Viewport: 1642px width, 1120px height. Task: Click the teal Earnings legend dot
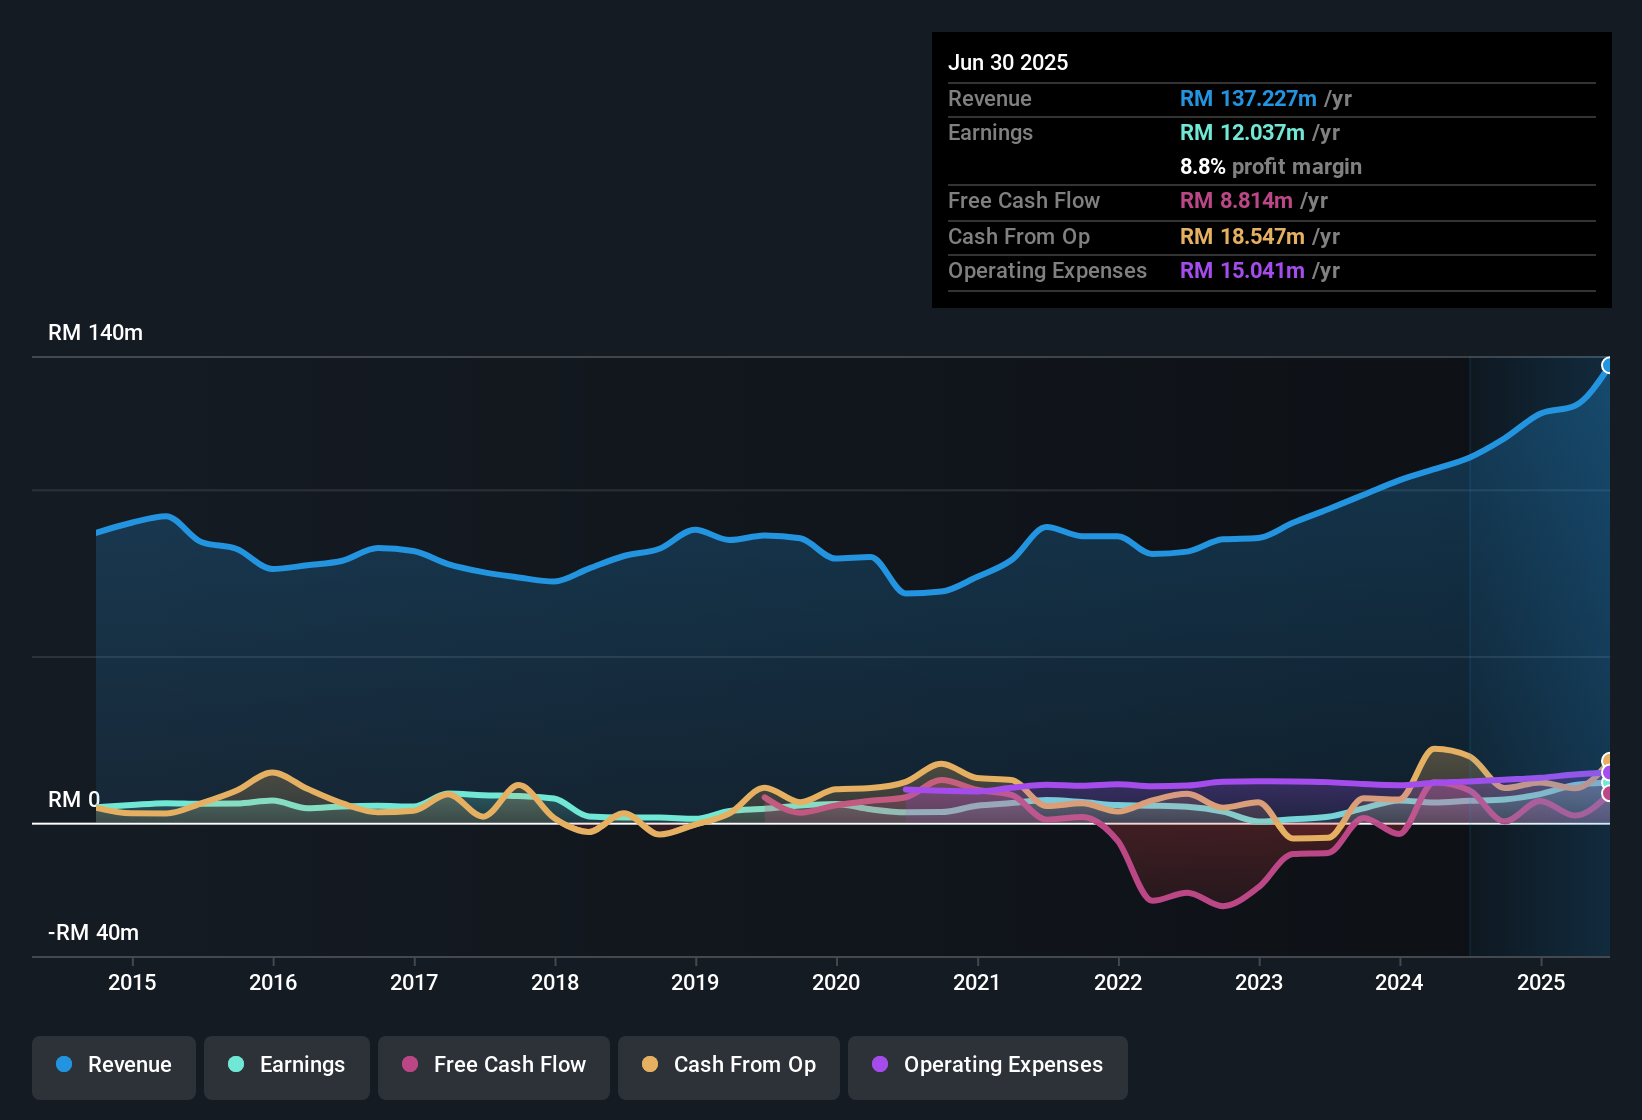237,1065
